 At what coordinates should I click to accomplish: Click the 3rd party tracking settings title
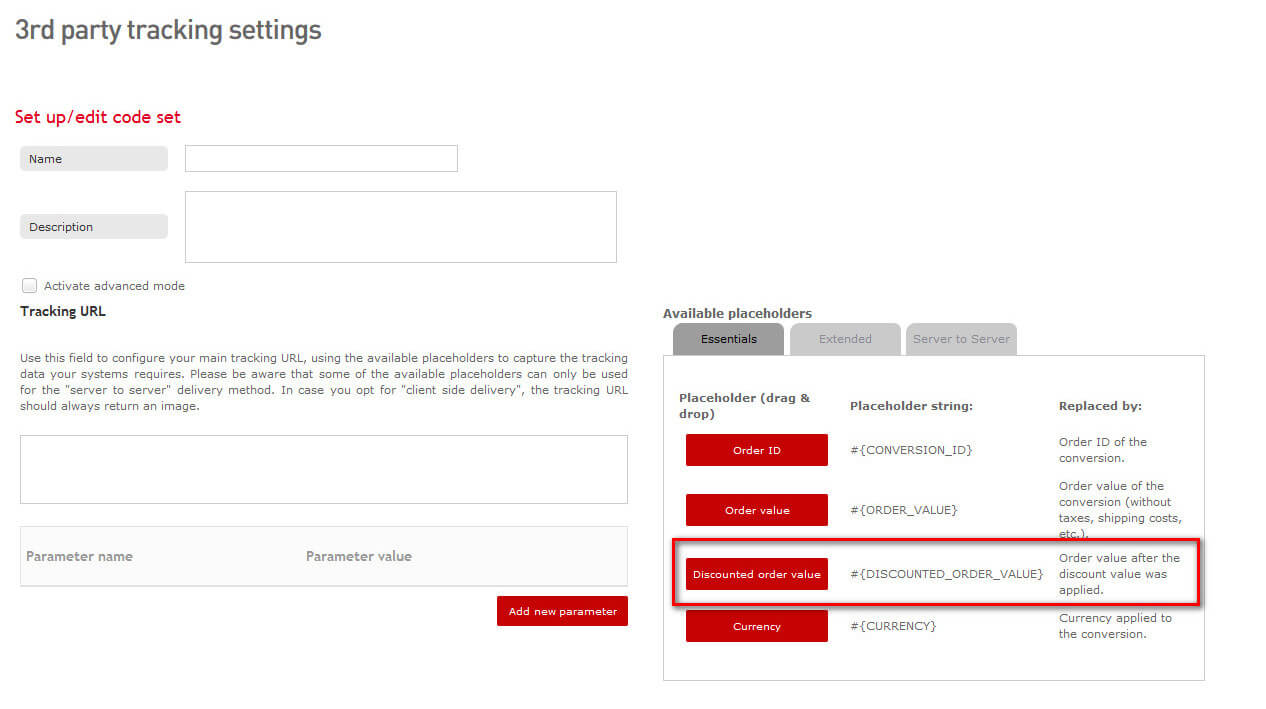point(168,30)
